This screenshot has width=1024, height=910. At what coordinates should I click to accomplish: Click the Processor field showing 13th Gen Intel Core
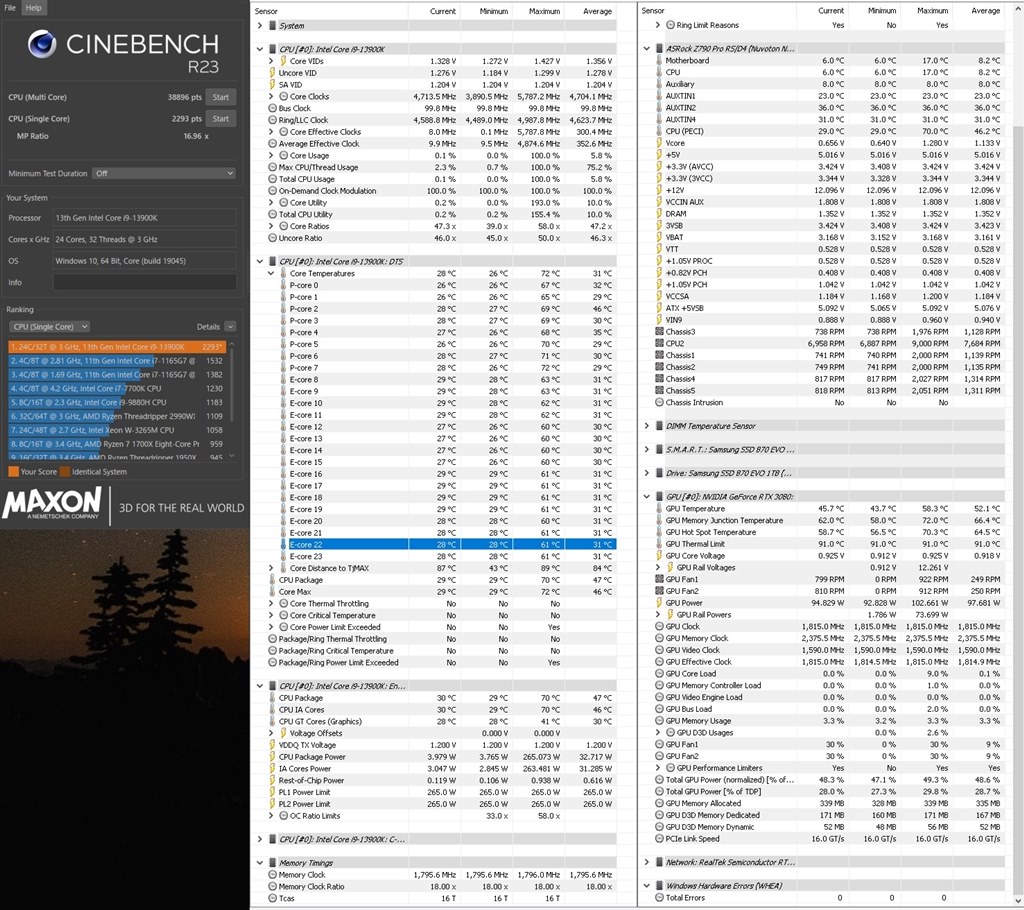click(144, 218)
